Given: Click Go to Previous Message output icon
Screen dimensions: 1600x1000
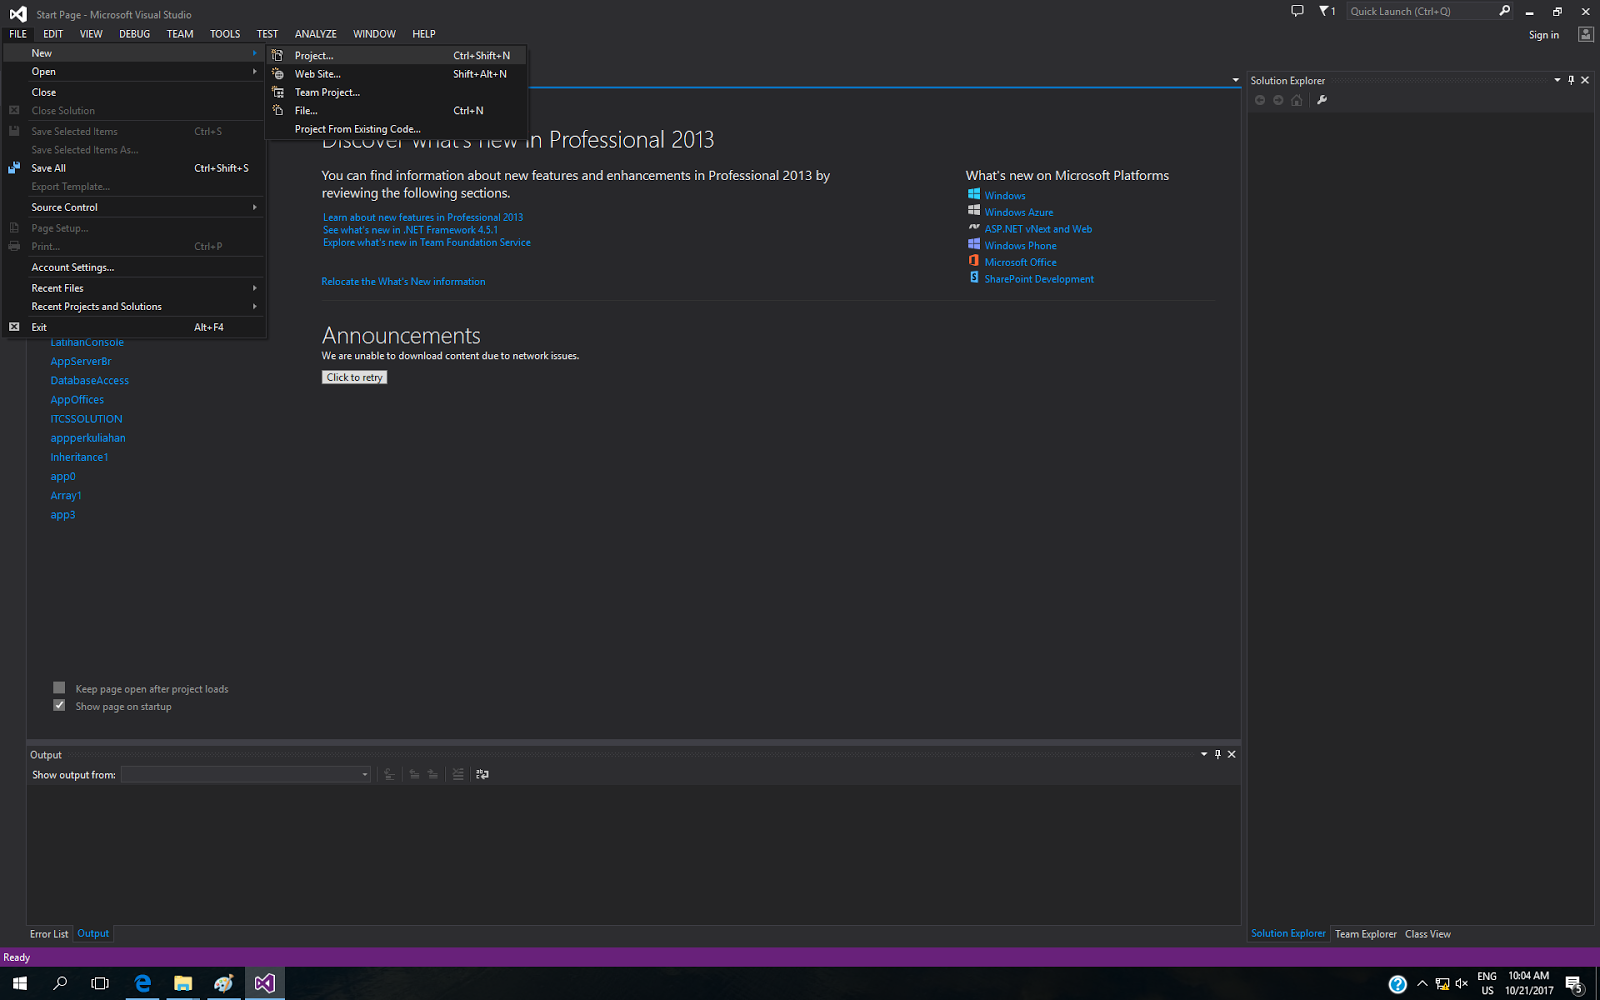Looking at the screenshot, I should pyautogui.click(x=414, y=774).
